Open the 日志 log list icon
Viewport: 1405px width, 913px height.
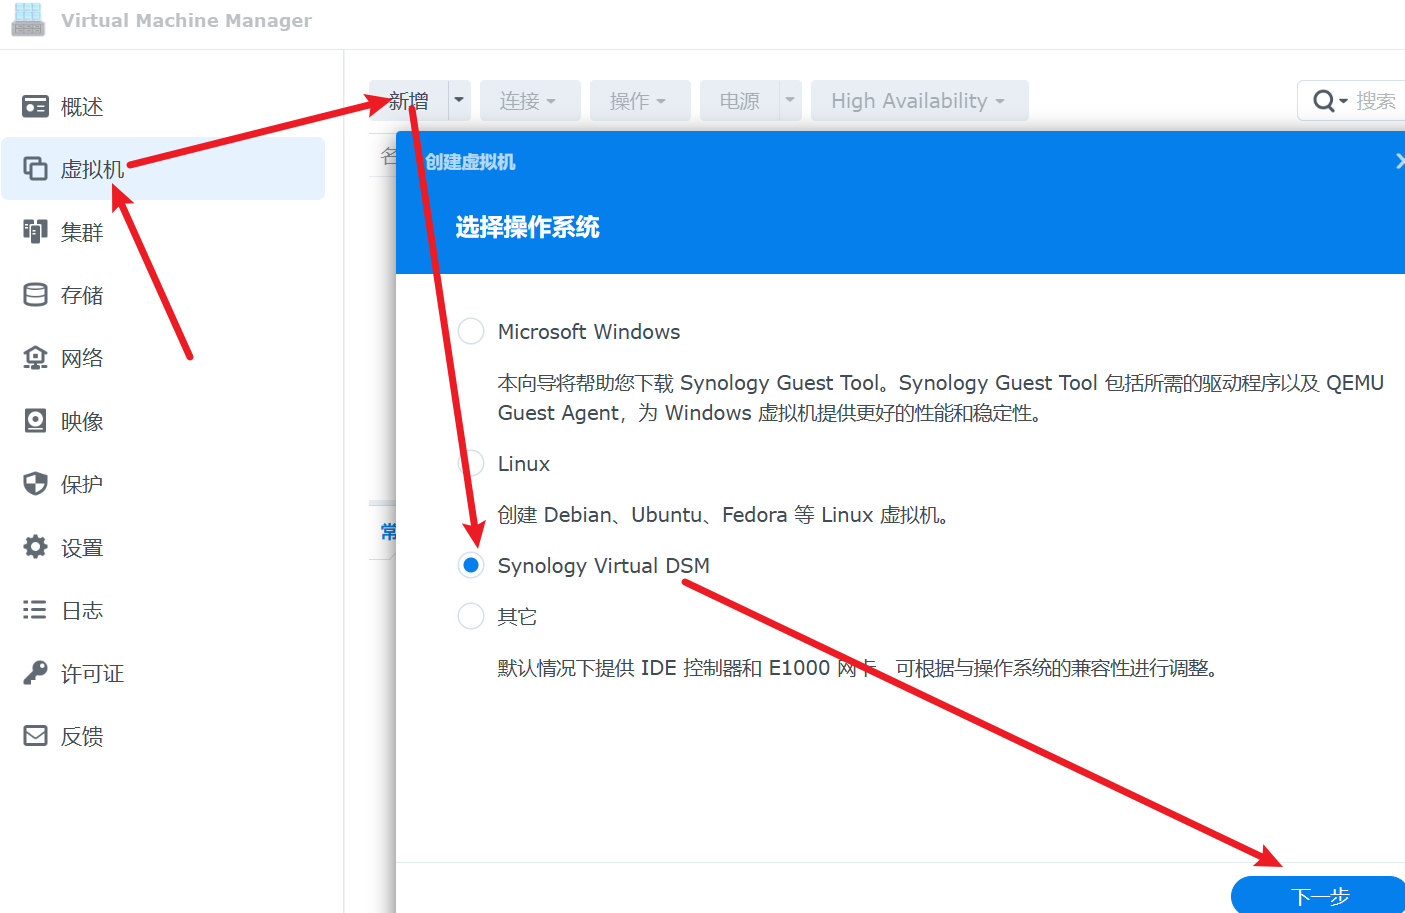pos(35,610)
